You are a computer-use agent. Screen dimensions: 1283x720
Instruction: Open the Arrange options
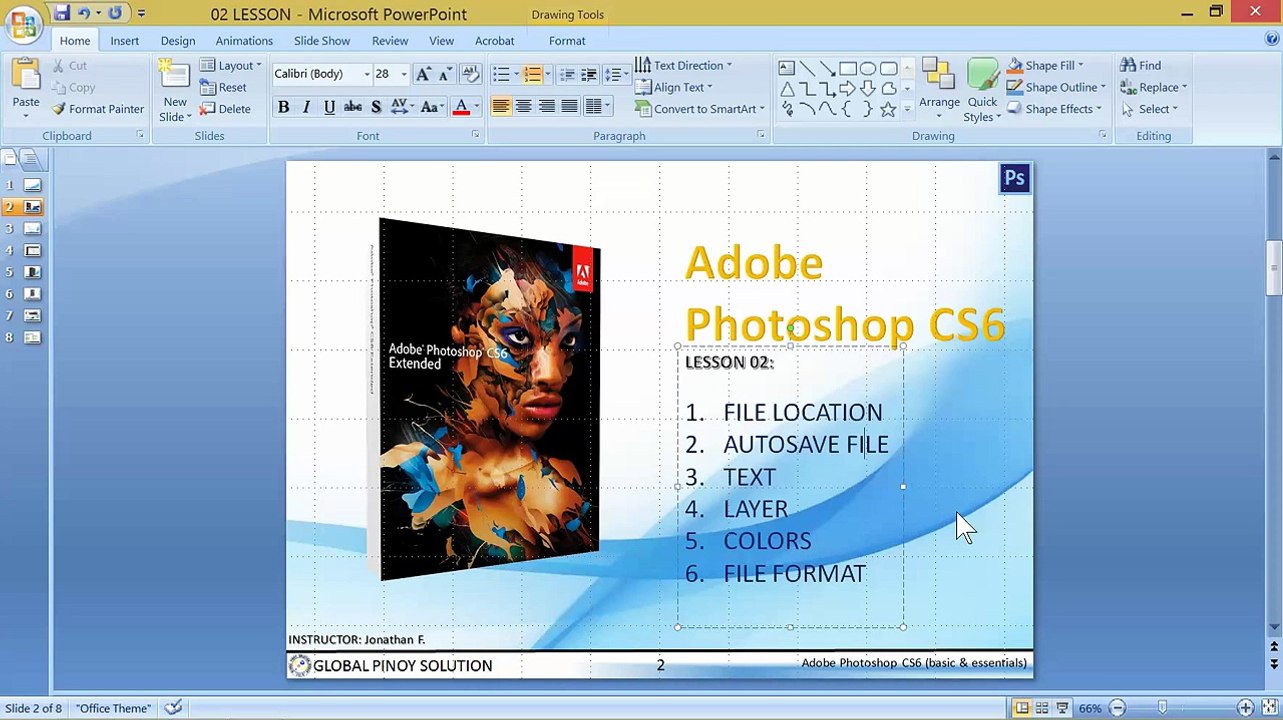939,90
